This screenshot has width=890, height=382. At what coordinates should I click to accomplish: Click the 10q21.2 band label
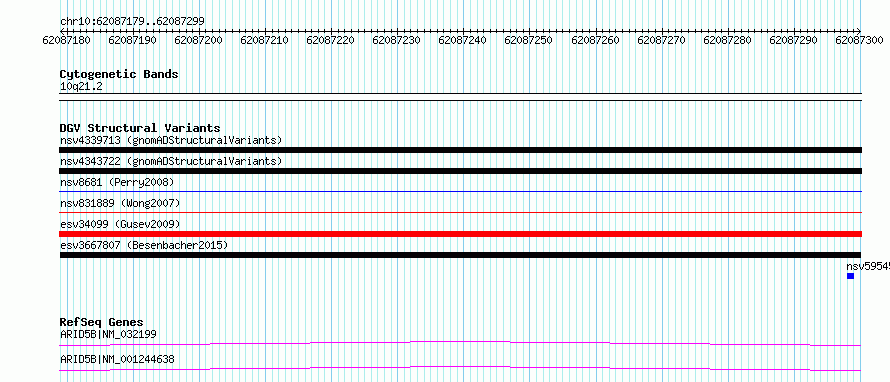pos(81,87)
